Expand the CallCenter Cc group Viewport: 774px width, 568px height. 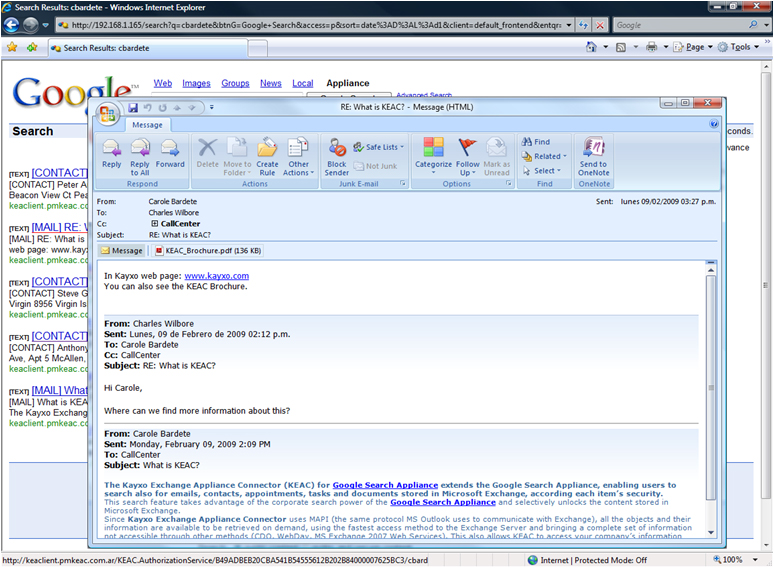[155, 224]
